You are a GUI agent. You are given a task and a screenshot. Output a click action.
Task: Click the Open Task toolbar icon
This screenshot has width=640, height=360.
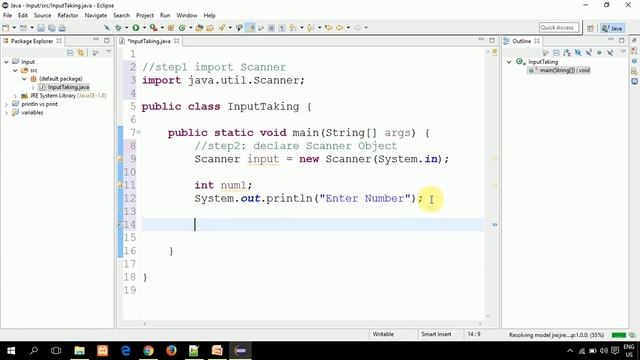tap(210, 28)
